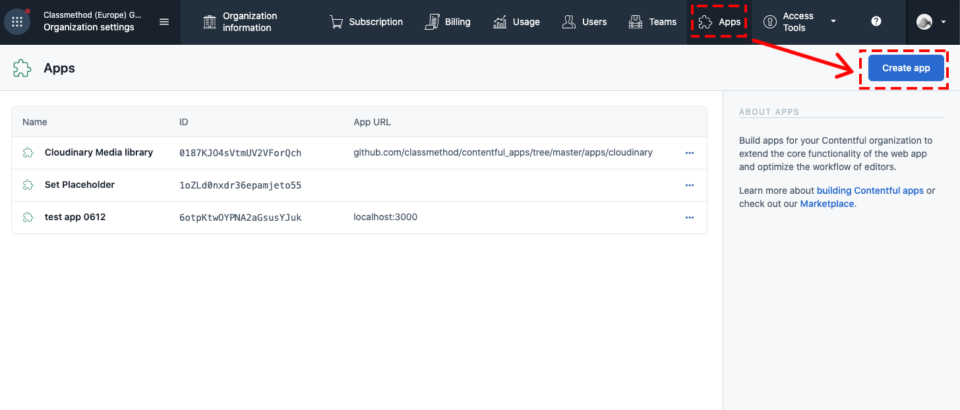The height and width of the screenshot is (410, 960).
Task: Click the hamburger menu next to Organization settings
Action: 164,22
